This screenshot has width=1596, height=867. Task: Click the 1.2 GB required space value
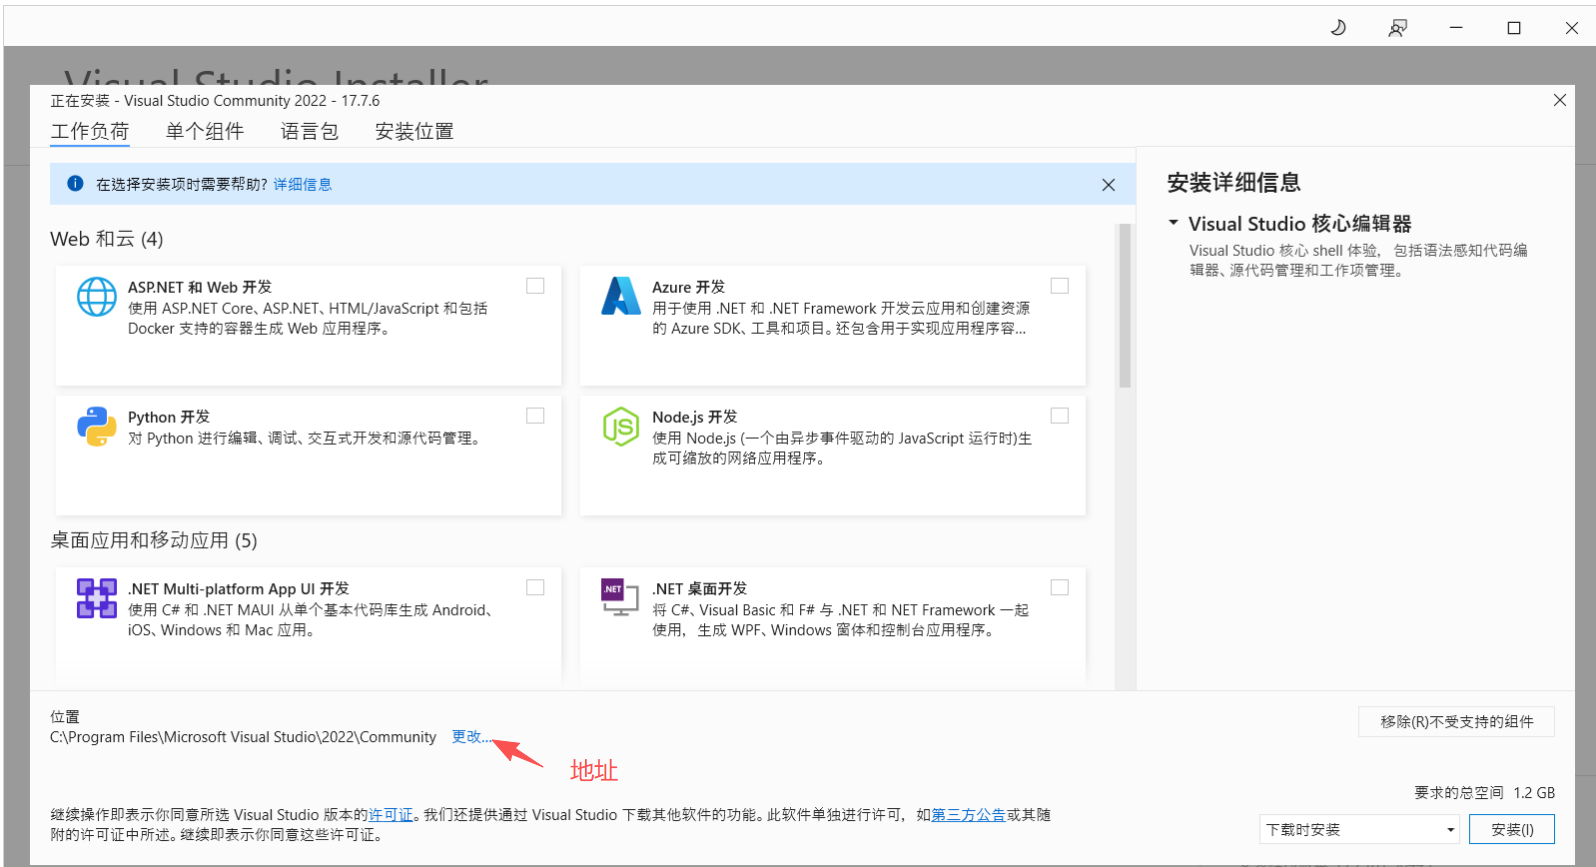click(x=1534, y=793)
